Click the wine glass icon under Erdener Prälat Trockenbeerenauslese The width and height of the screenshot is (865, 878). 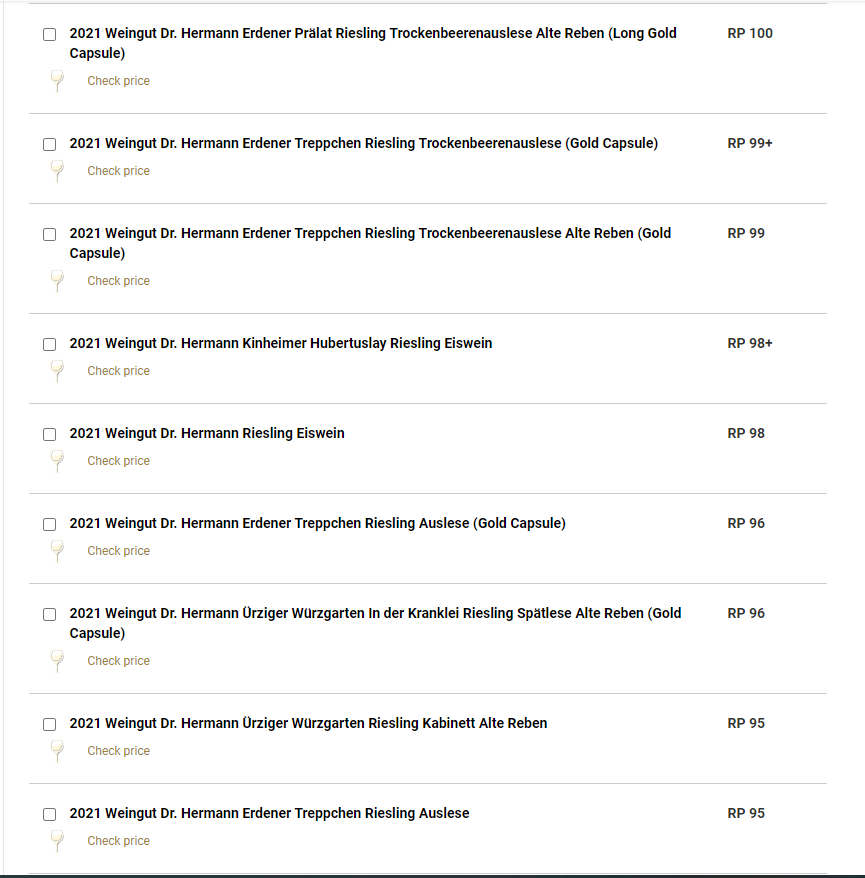click(x=57, y=81)
